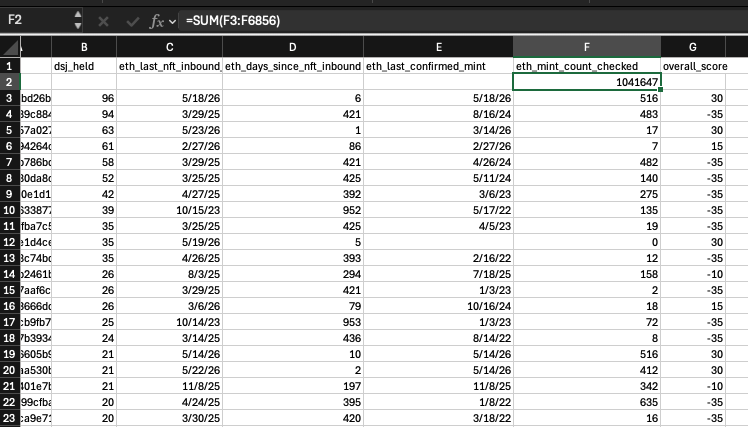Click mint count cell showing 275

click(587, 194)
